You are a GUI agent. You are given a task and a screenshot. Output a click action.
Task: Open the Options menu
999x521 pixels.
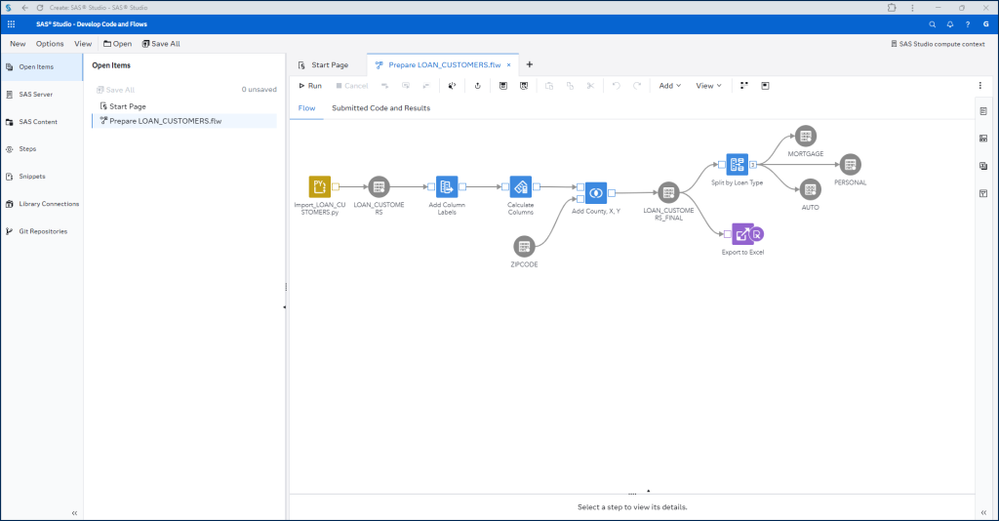coord(50,44)
